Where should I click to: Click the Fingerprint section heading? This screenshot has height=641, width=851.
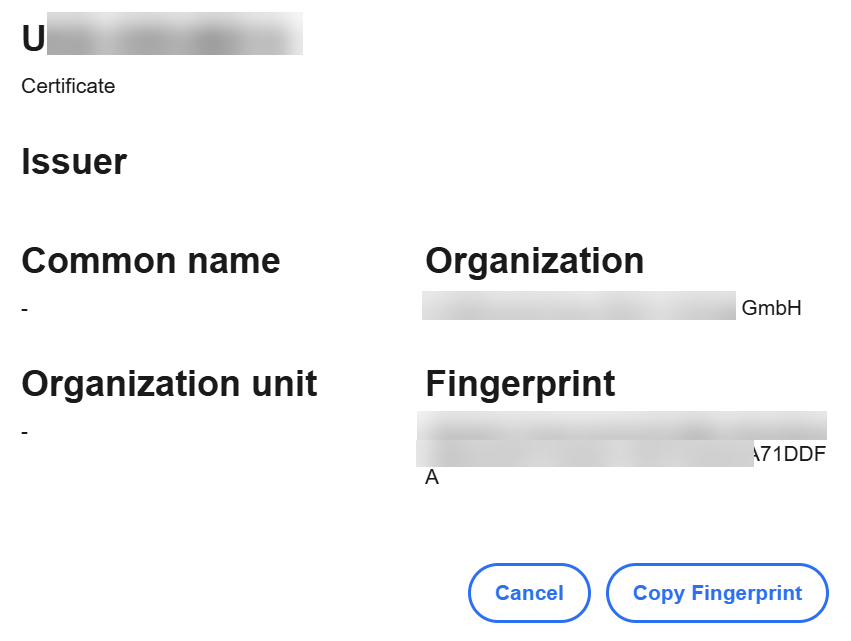520,383
